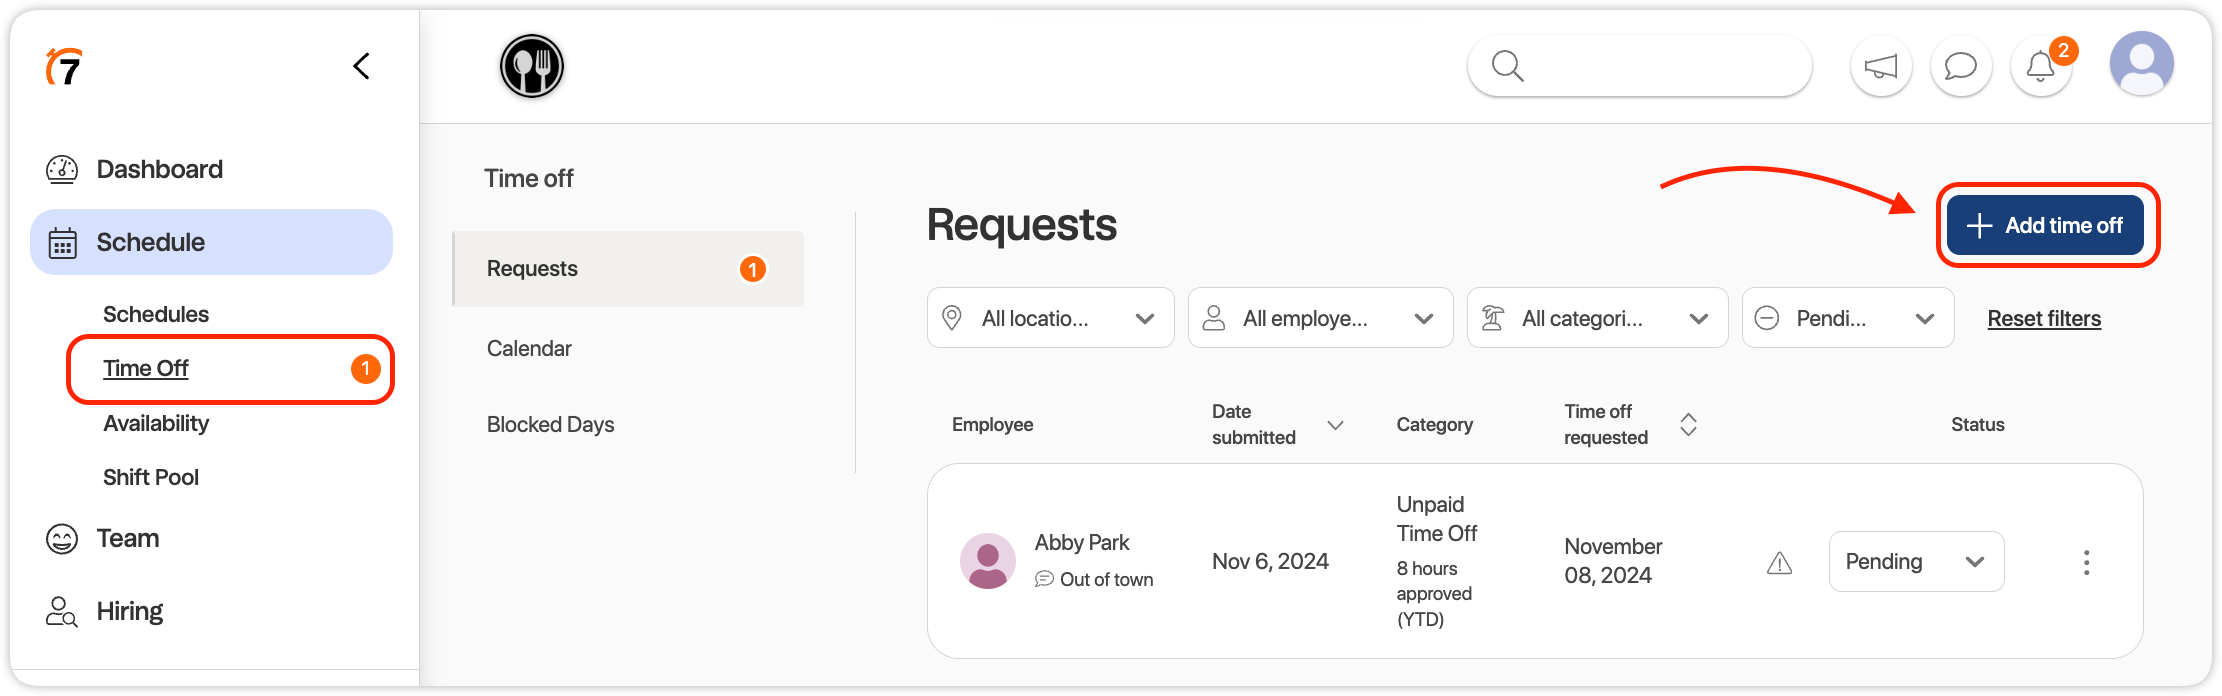Open the user profile avatar
This screenshot has width=2222, height=696.
(x=2141, y=64)
